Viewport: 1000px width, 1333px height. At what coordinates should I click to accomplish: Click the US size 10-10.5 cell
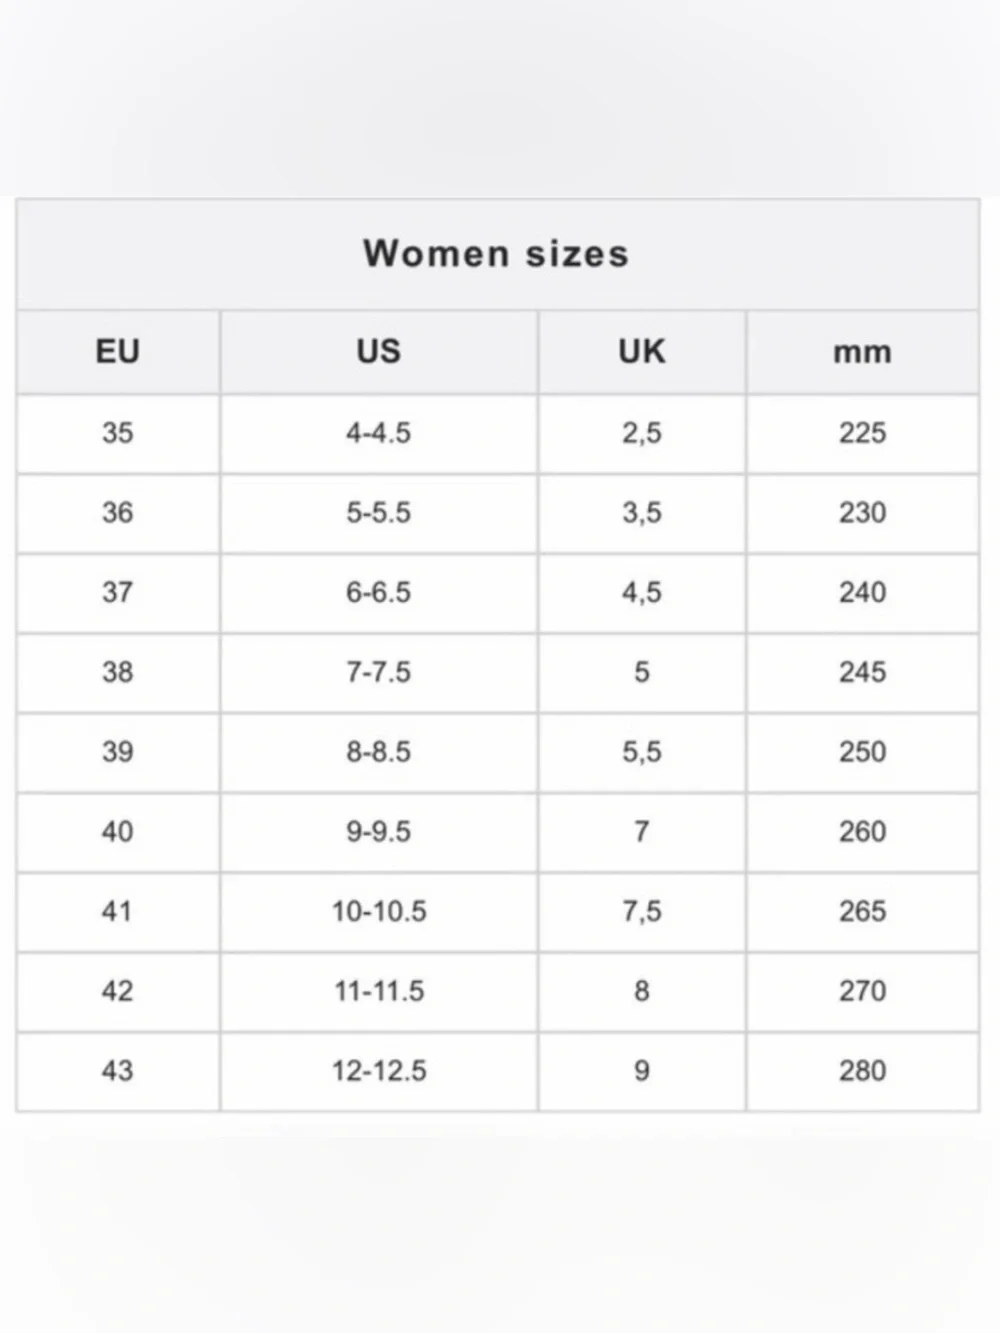point(379,911)
